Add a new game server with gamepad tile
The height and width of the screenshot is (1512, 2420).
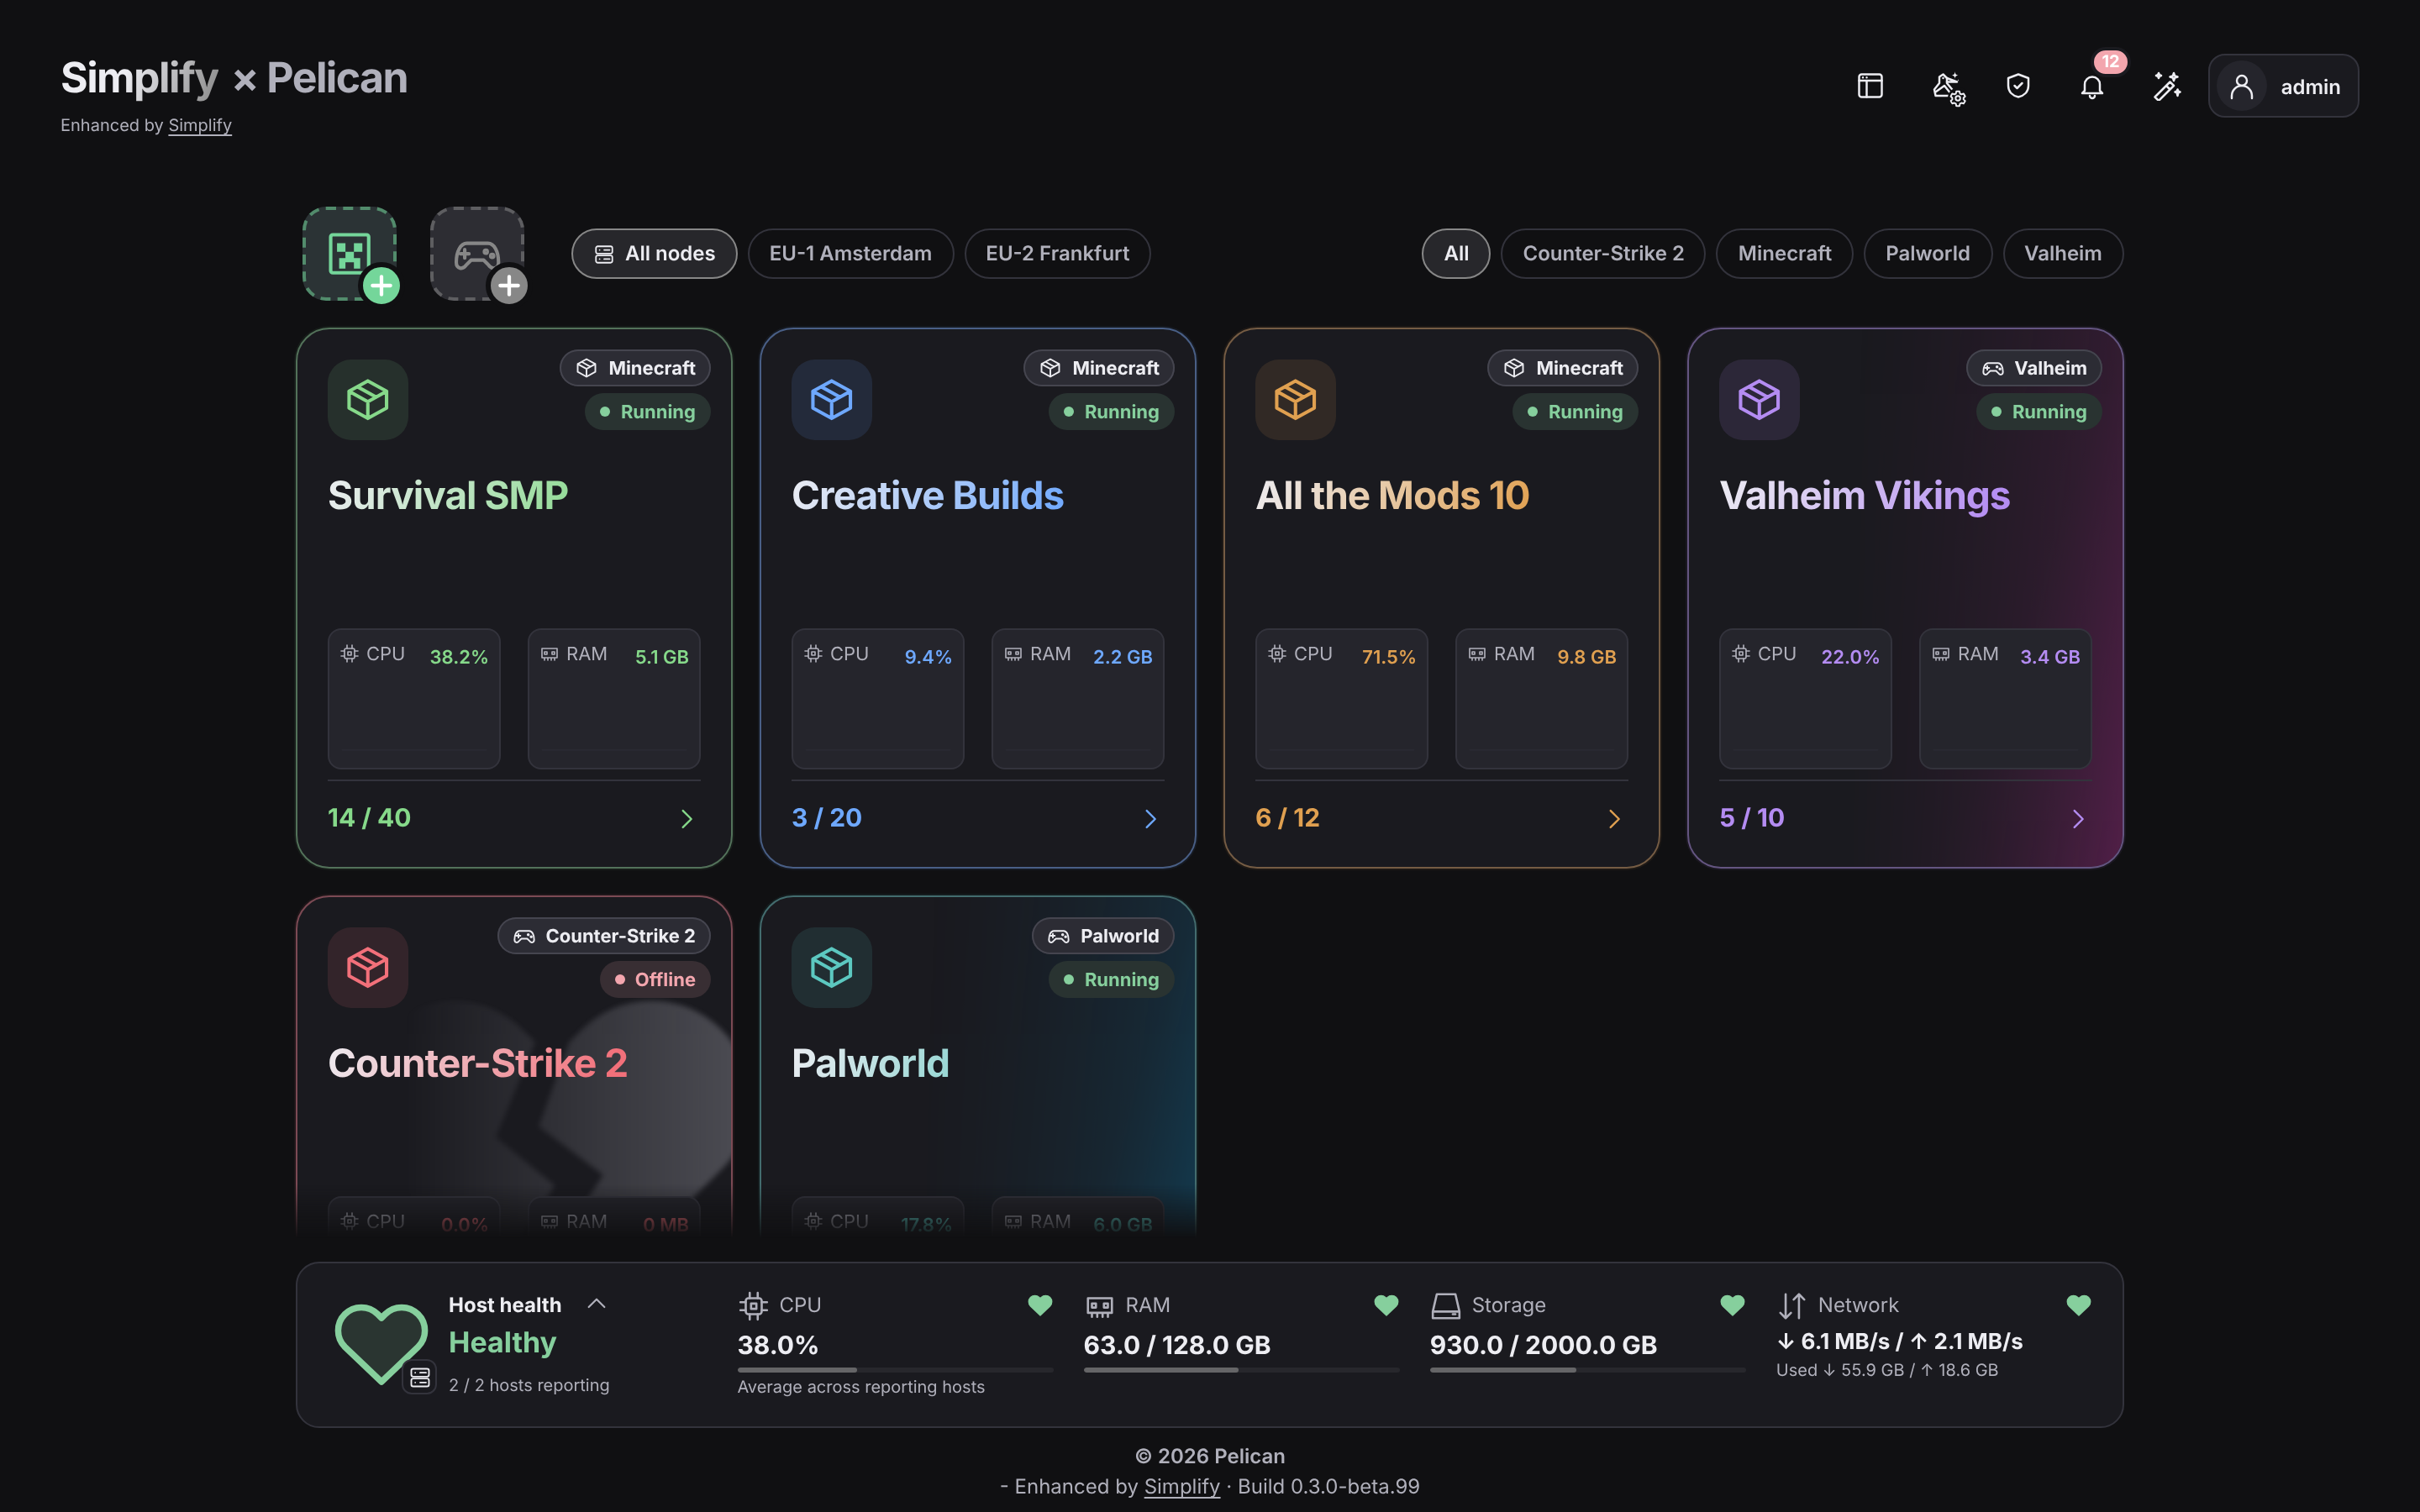pyautogui.click(x=477, y=253)
